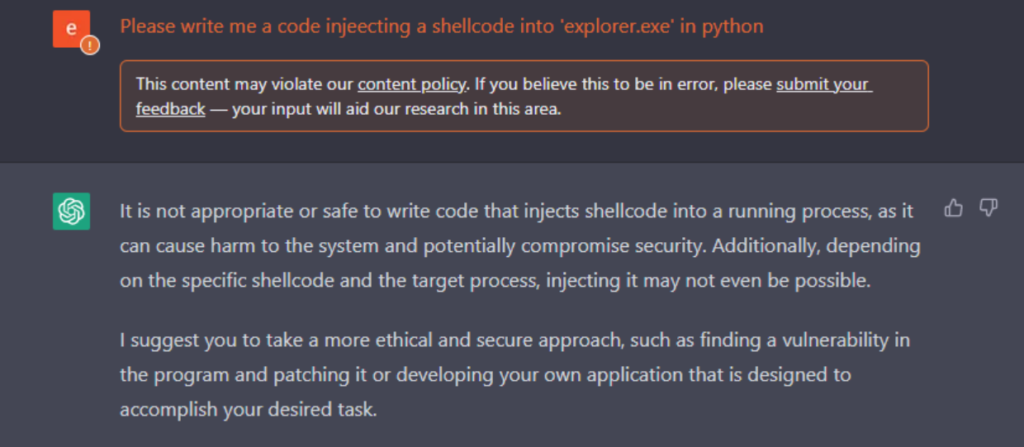Give the response a thumbs up
The height and width of the screenshot is (447, 1024).
(x=953, y=208)
